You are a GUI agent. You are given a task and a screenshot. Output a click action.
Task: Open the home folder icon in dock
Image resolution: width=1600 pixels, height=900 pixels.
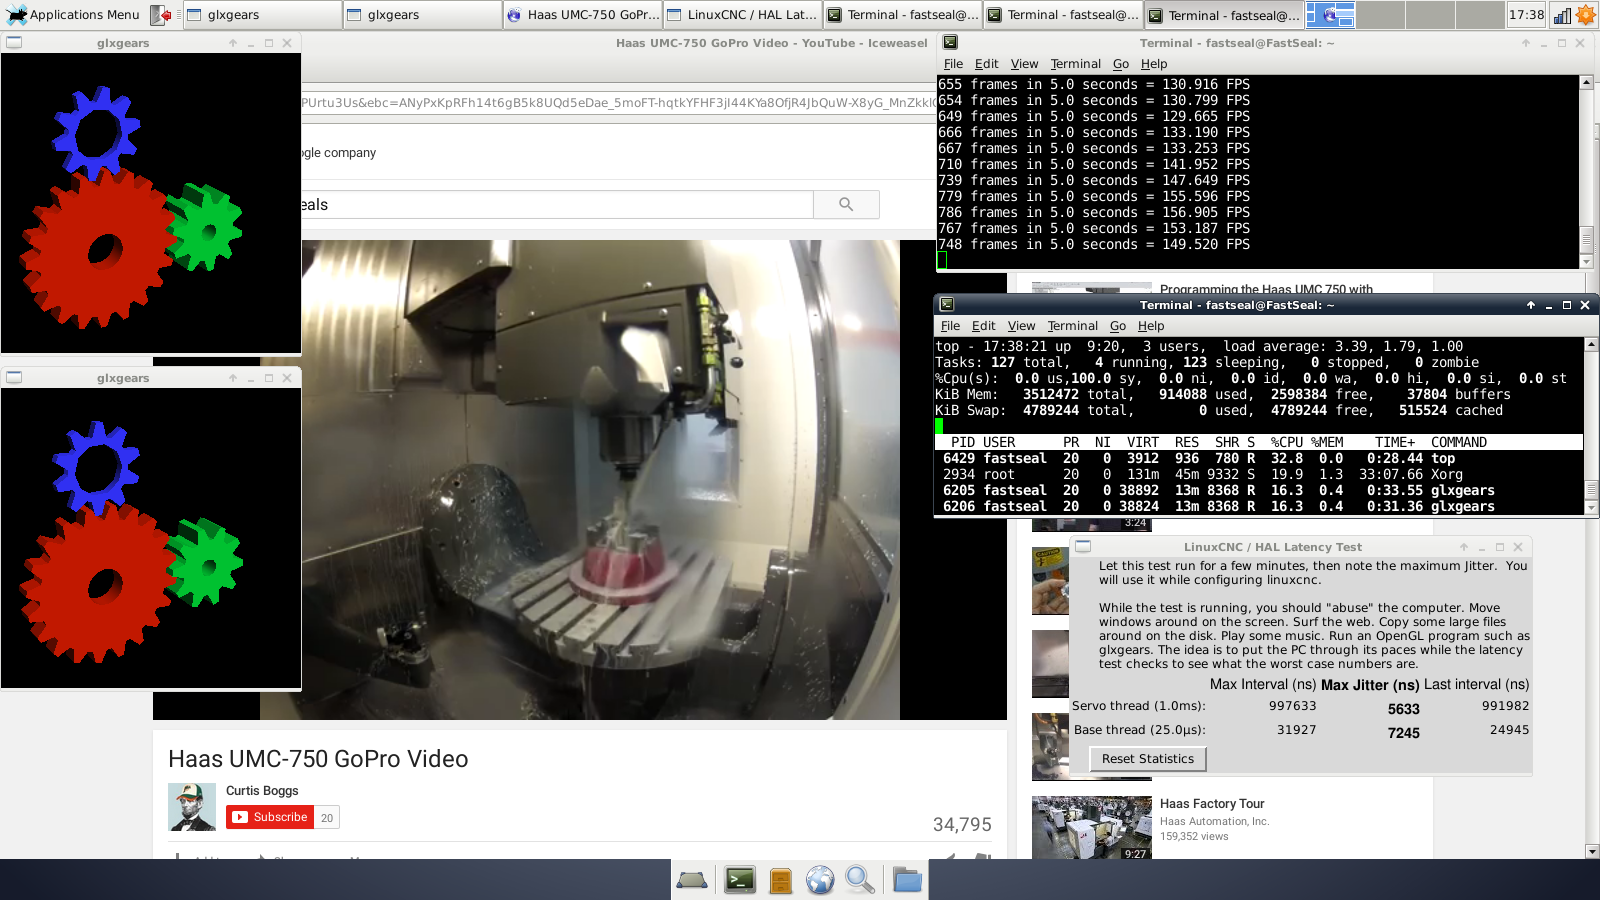907,880
